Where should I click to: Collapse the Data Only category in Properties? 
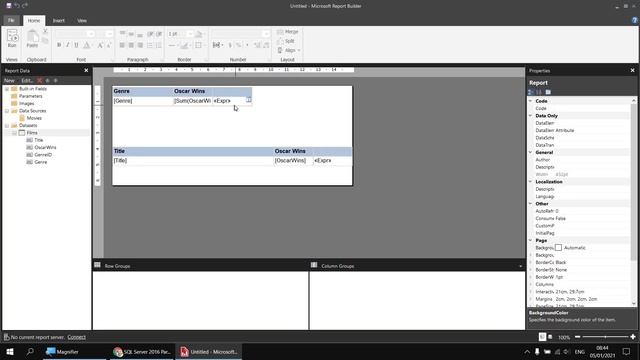point(531,116)
